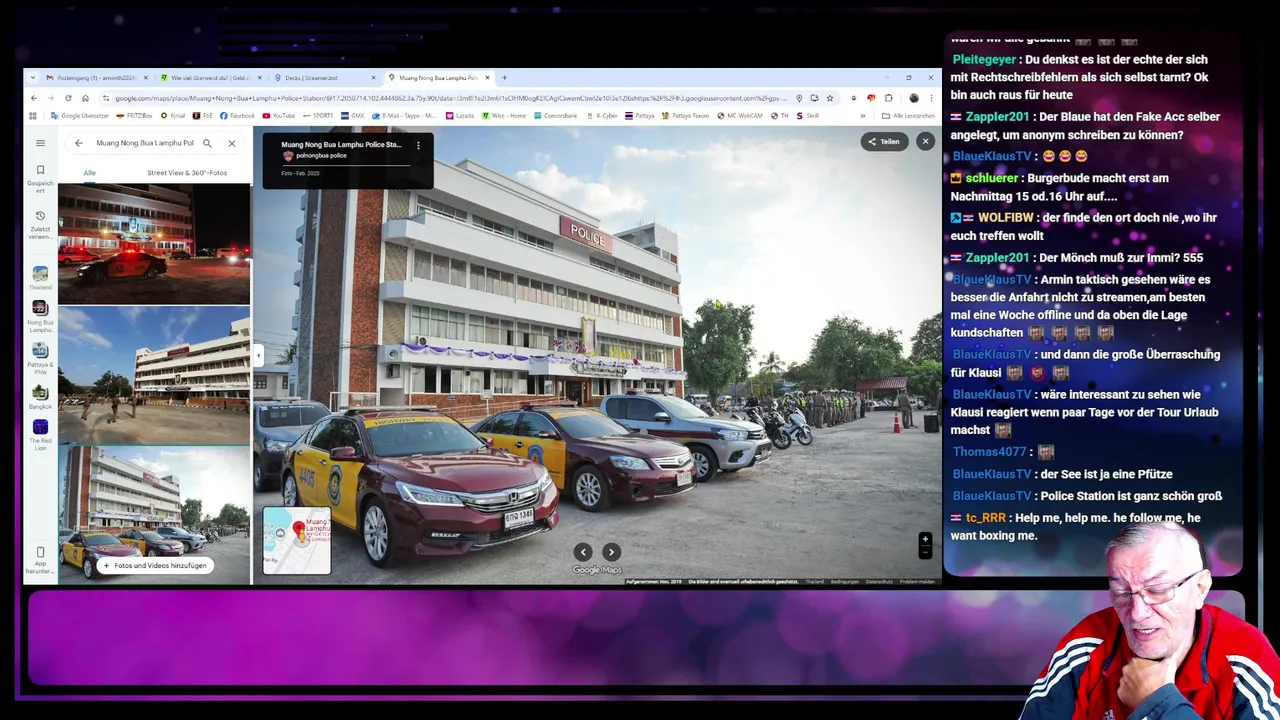Click polnongbua police contributor name
Screen dimensions: 1280x720
tap(321, 156)
